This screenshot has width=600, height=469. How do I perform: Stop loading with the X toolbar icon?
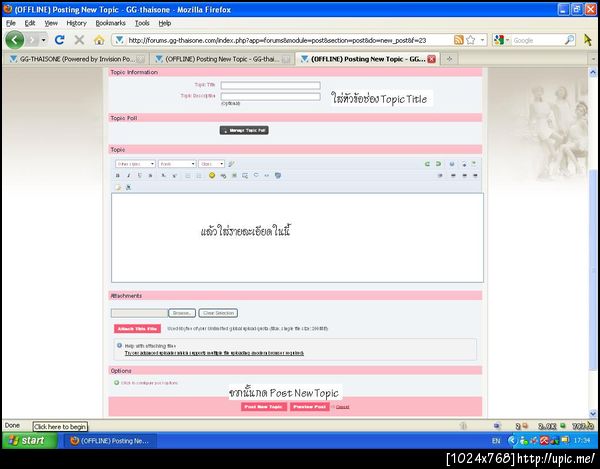pos(79,40)
